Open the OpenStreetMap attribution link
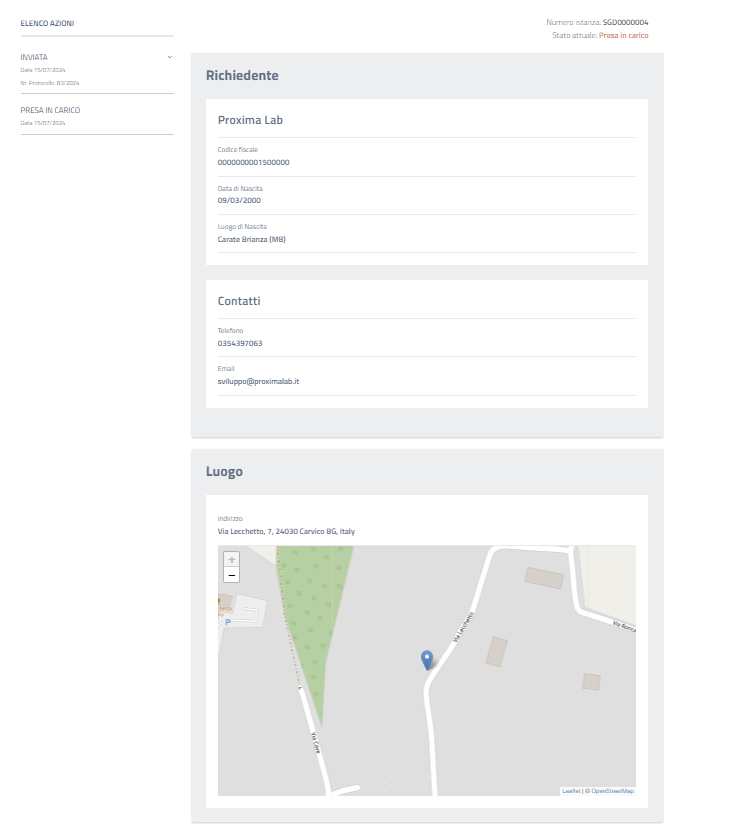This screenshot has height=829, width=734. pos(612,791)
